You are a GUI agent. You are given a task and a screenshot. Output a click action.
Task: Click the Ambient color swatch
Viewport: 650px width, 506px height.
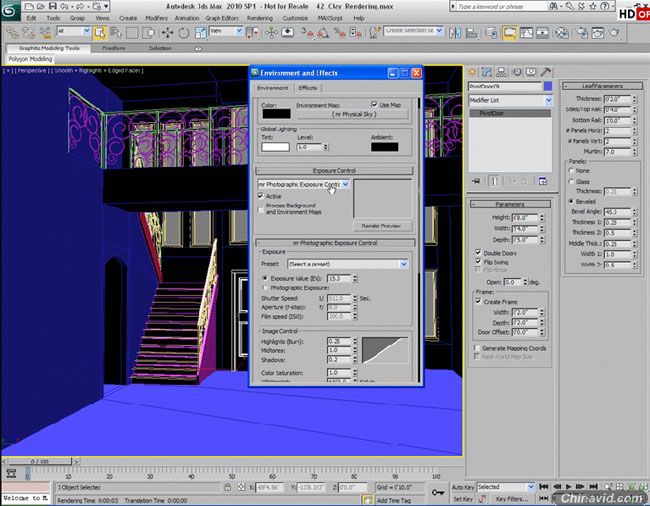tap(385, 147)
